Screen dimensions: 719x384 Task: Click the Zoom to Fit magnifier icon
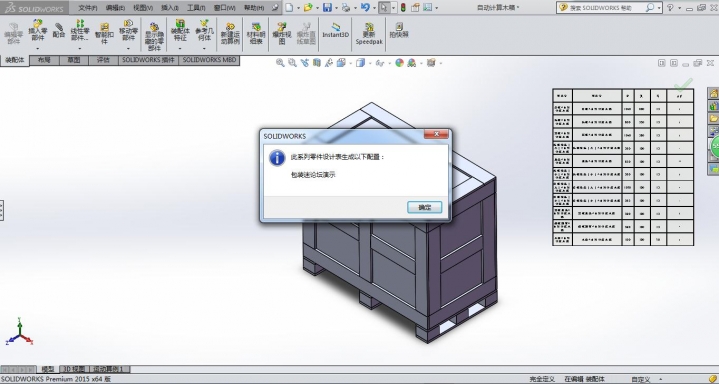280,63
